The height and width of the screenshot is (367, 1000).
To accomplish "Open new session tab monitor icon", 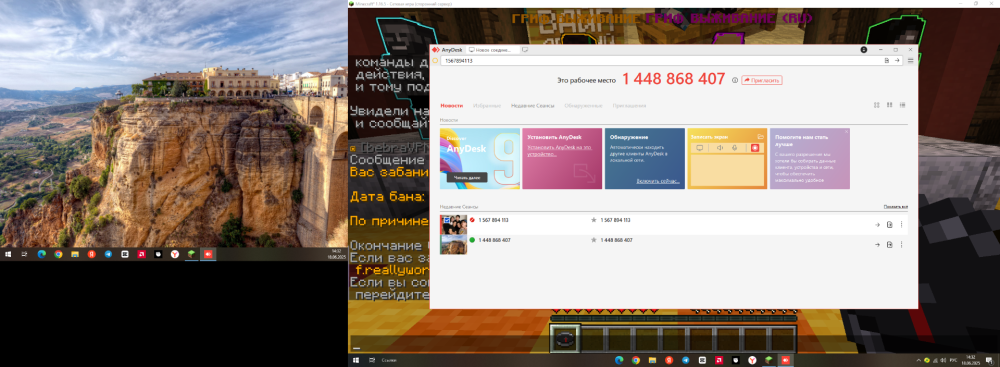I will pyautogui.click(x=525, y=49).
